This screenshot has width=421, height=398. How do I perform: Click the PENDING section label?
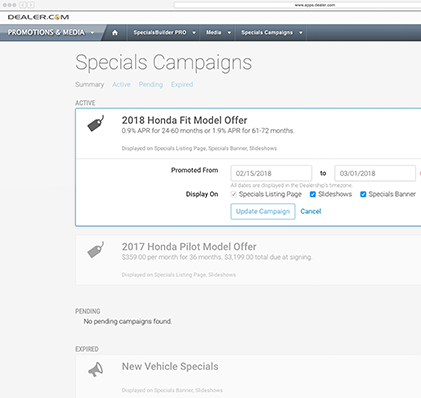(87, 311)
